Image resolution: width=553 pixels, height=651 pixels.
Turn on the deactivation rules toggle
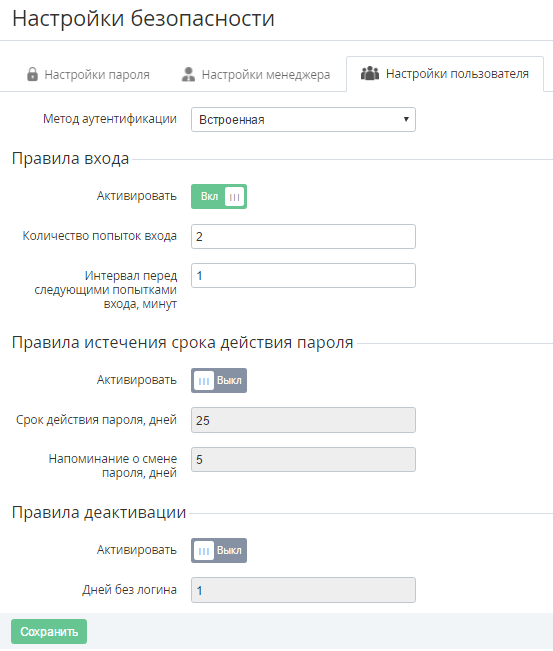[x=219, y=551]
